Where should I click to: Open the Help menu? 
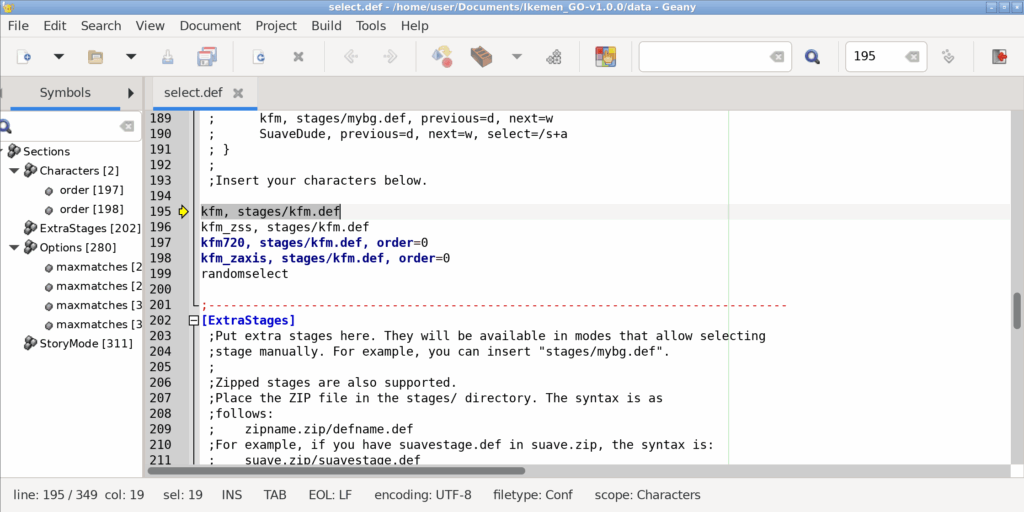(415, 25)
